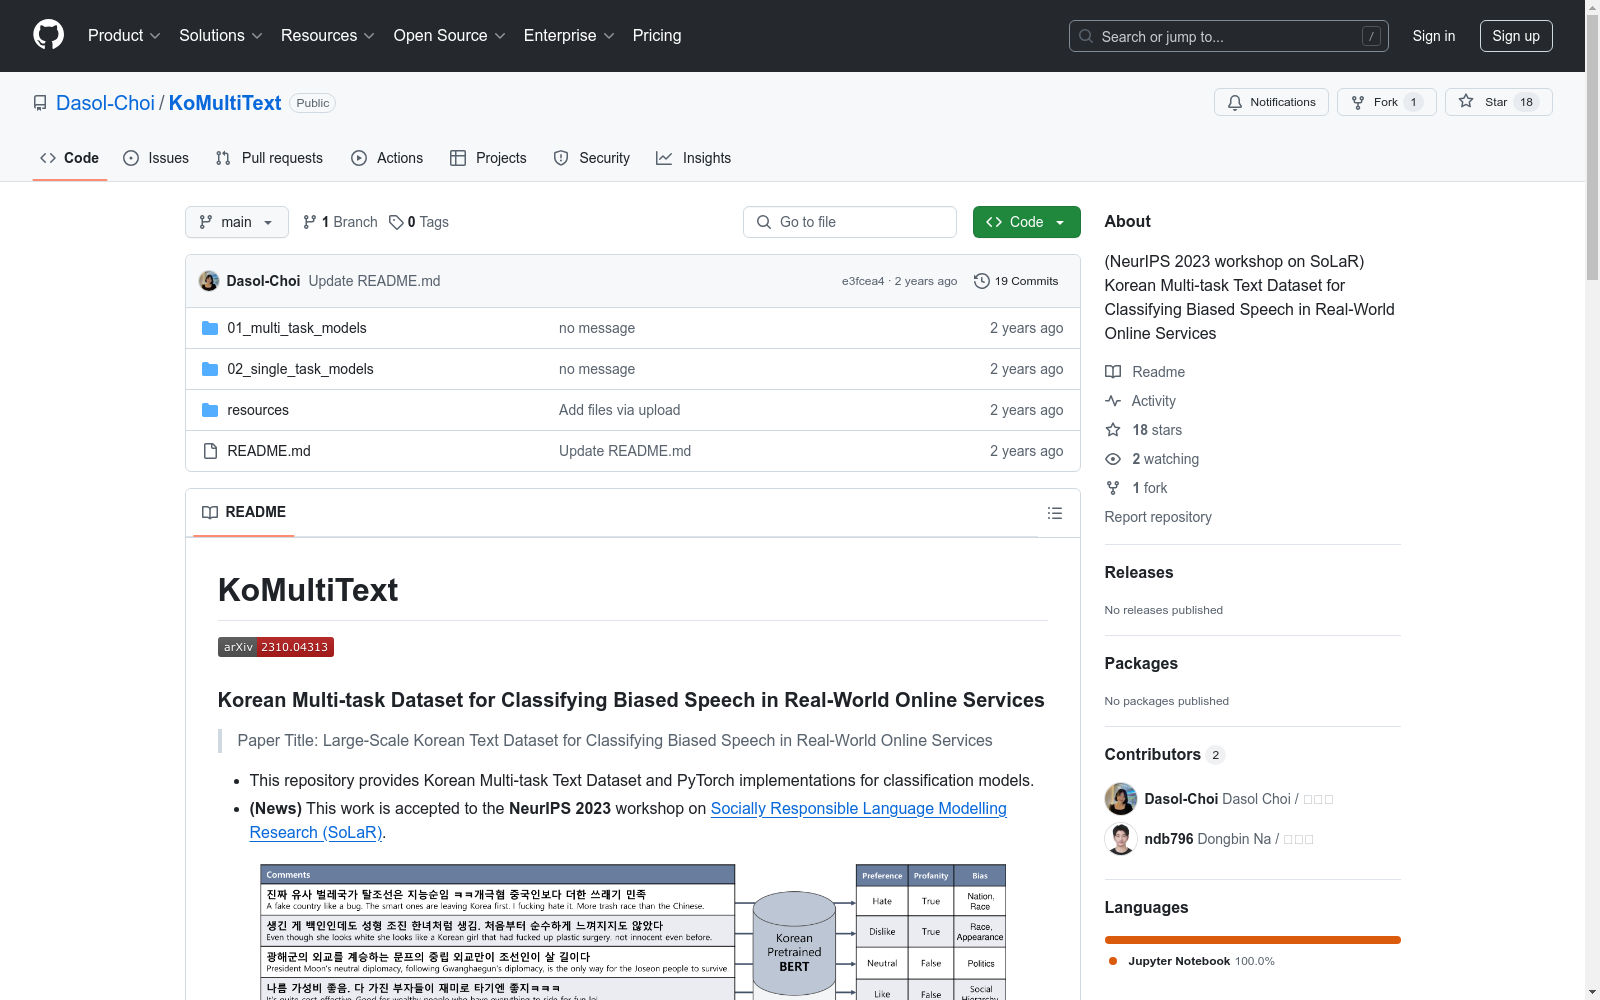This screenshot has height=1000, width=1600.
Task: Select the Code tab
Action: (x=70, y=158)
